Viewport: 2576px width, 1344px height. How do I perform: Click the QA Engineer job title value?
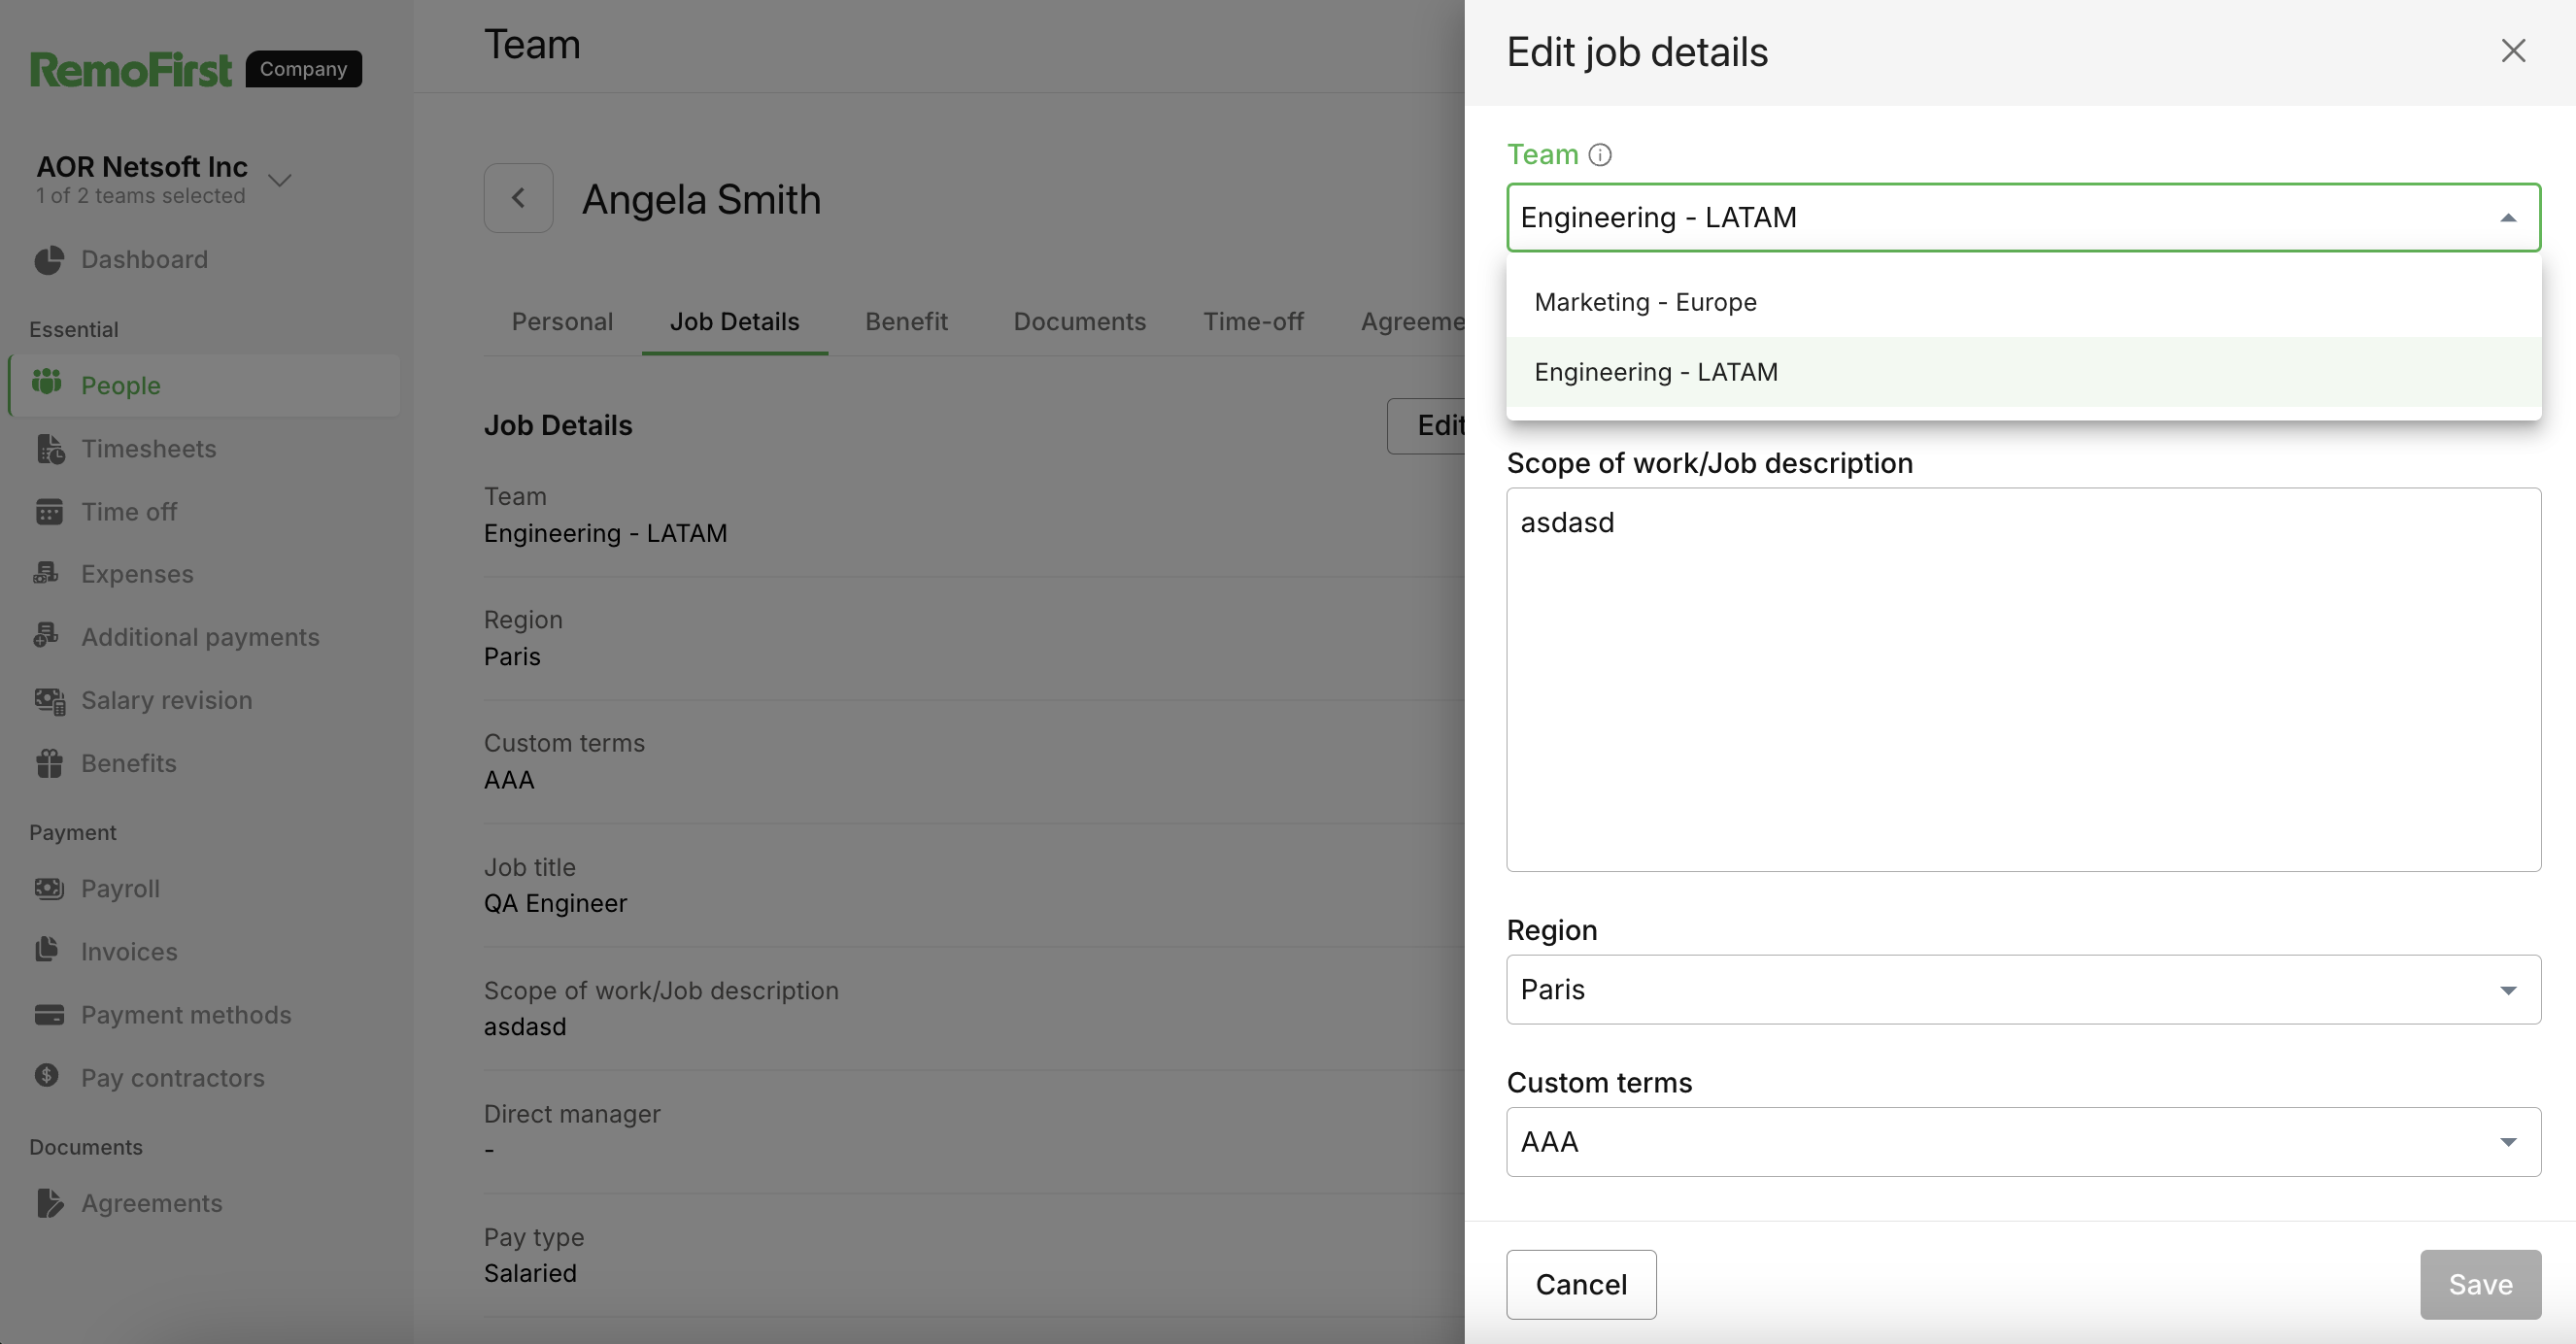click(555, 903)
